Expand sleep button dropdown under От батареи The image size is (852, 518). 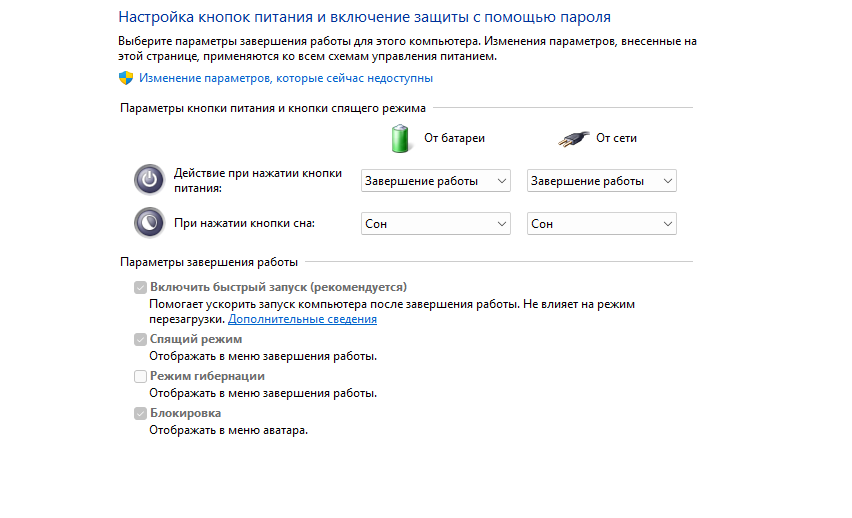point(436,223)
